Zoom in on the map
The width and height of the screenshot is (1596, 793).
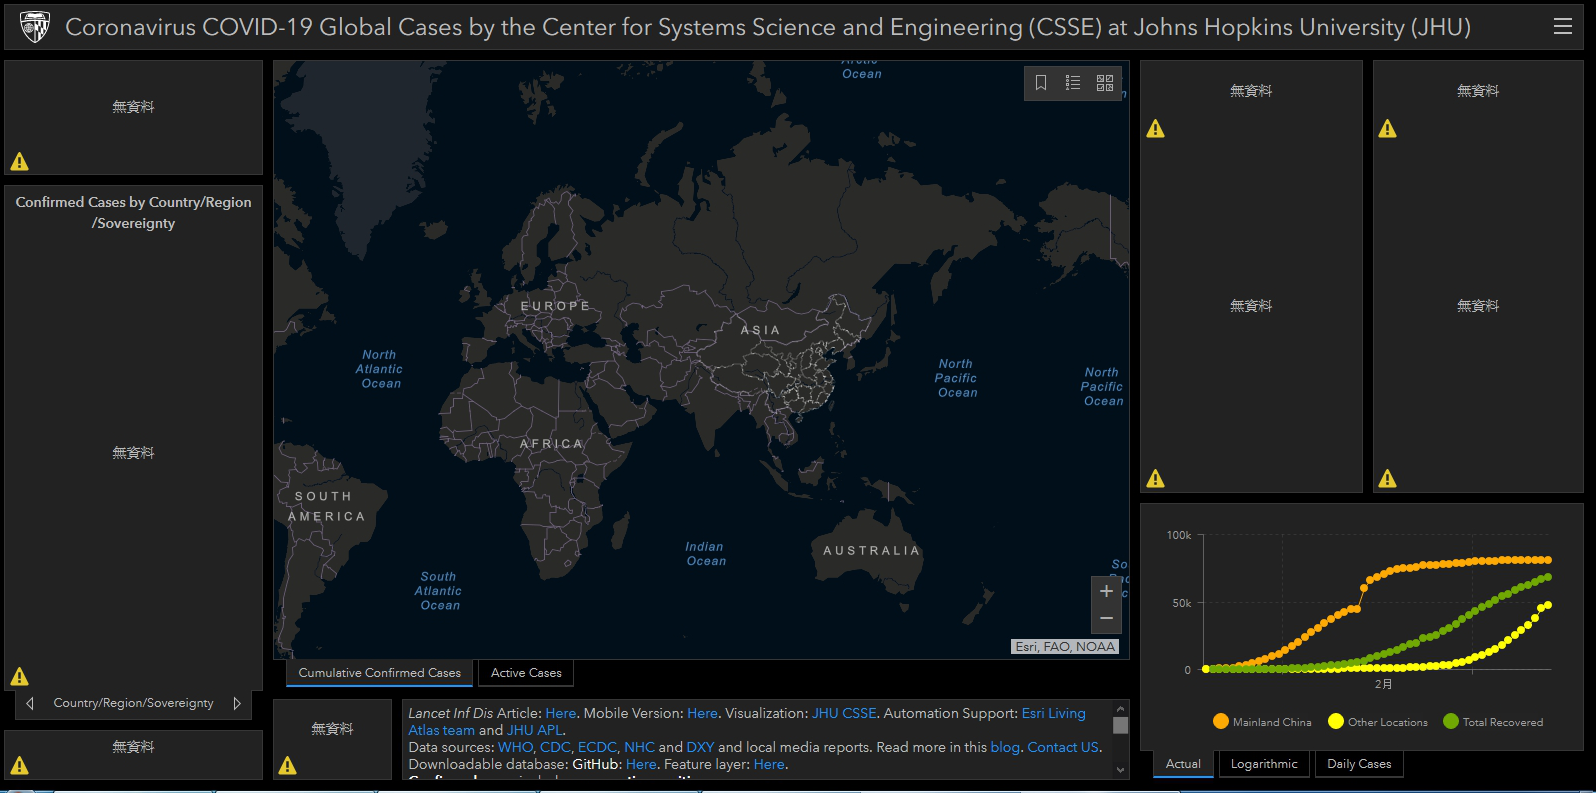(x=1106, y=591)
